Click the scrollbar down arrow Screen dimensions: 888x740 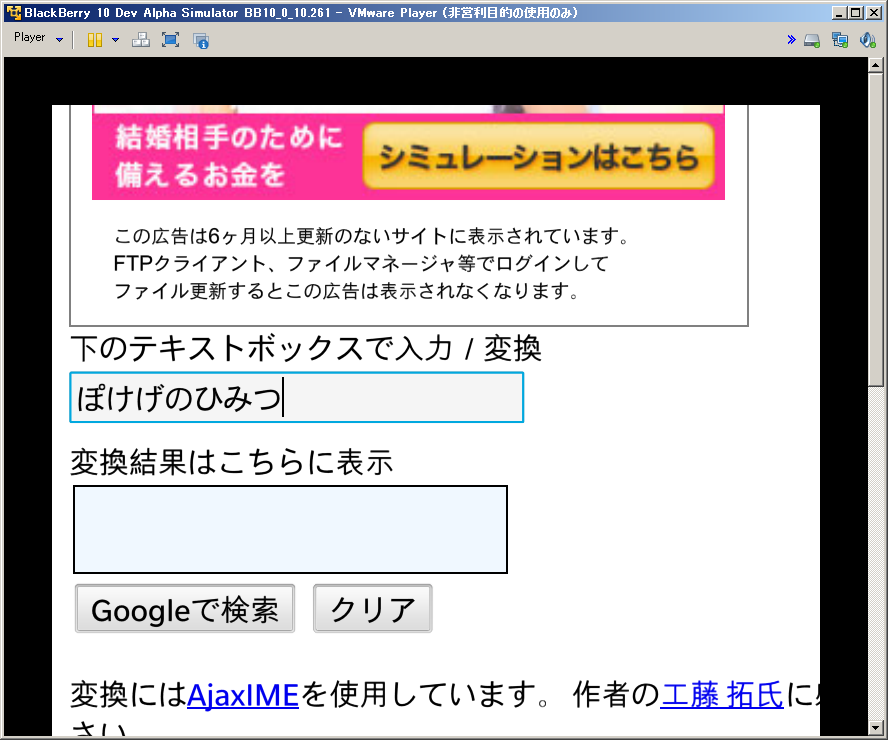coord(876,726)
